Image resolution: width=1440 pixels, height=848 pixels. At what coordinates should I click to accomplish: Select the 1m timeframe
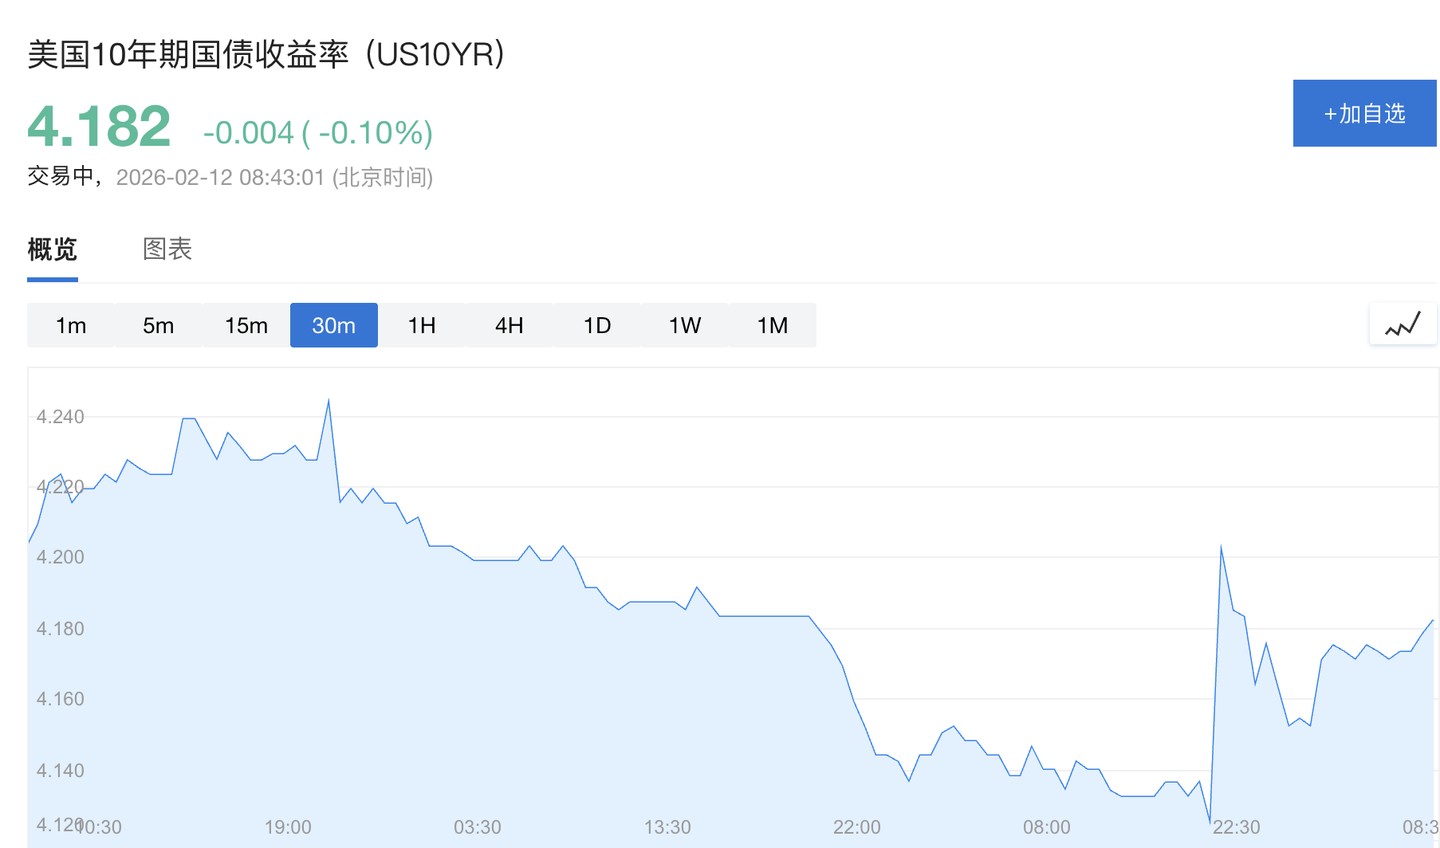(71, 325)
